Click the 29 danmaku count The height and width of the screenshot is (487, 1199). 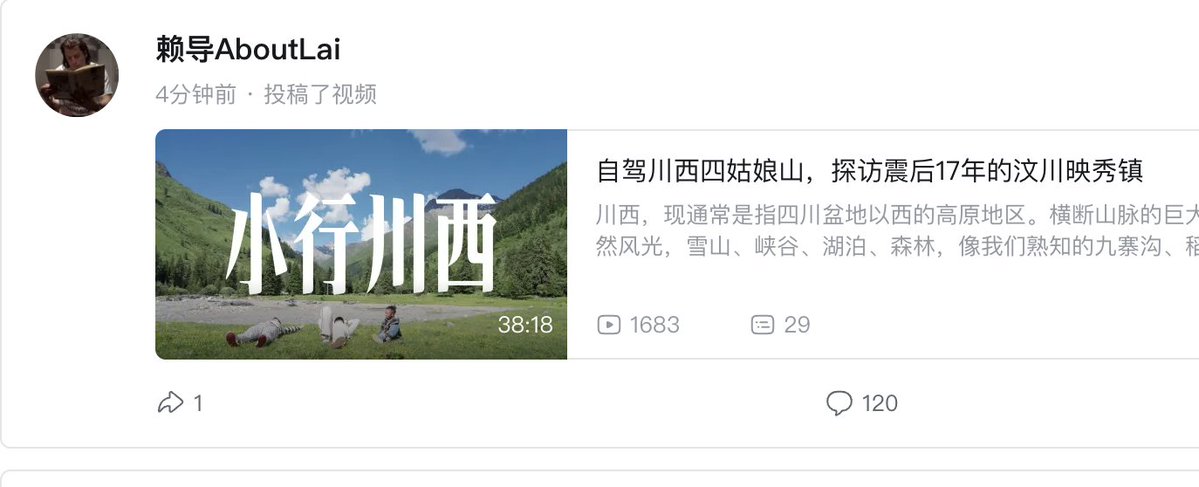tap(797, 325)
